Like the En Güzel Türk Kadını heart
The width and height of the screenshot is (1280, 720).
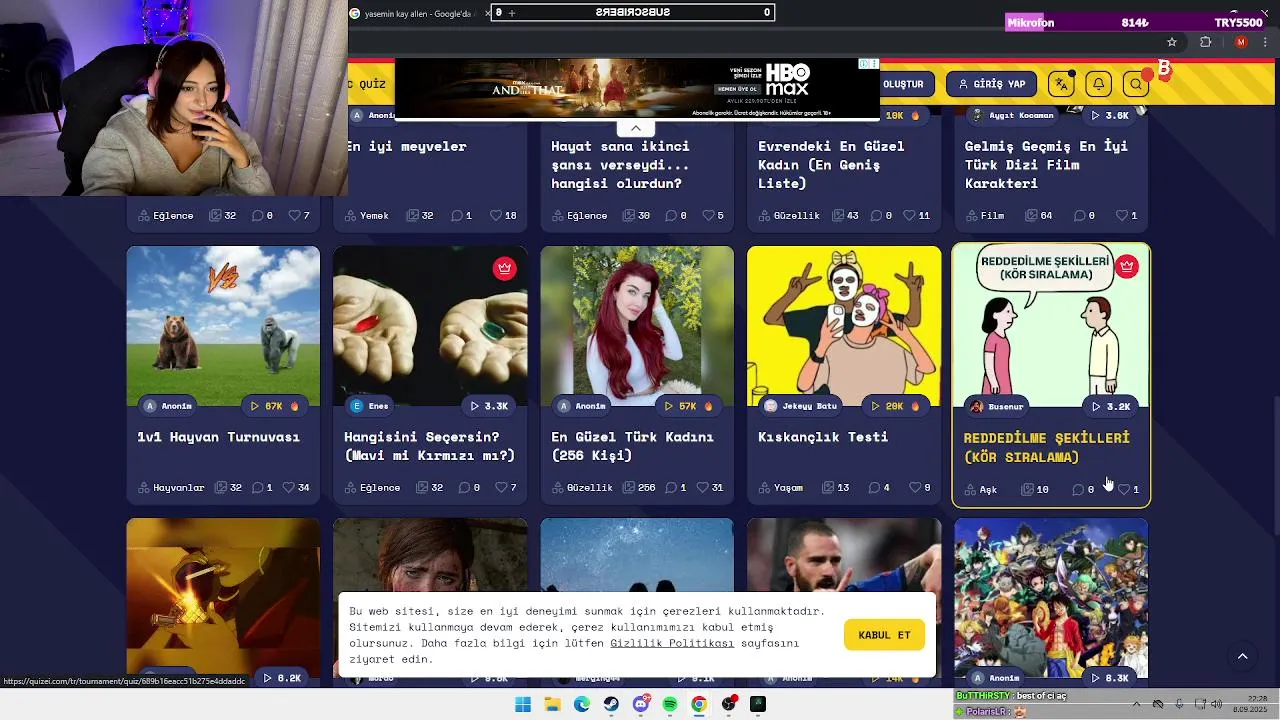[x=703, y=487]
